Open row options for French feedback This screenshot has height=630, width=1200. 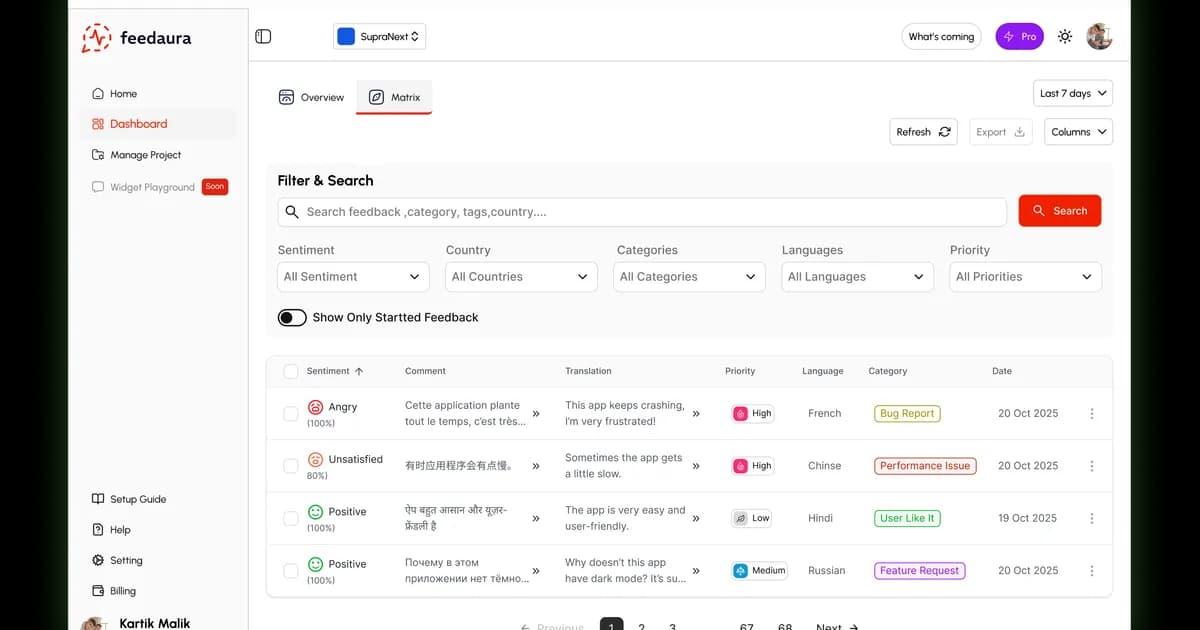click(1091, 414)
